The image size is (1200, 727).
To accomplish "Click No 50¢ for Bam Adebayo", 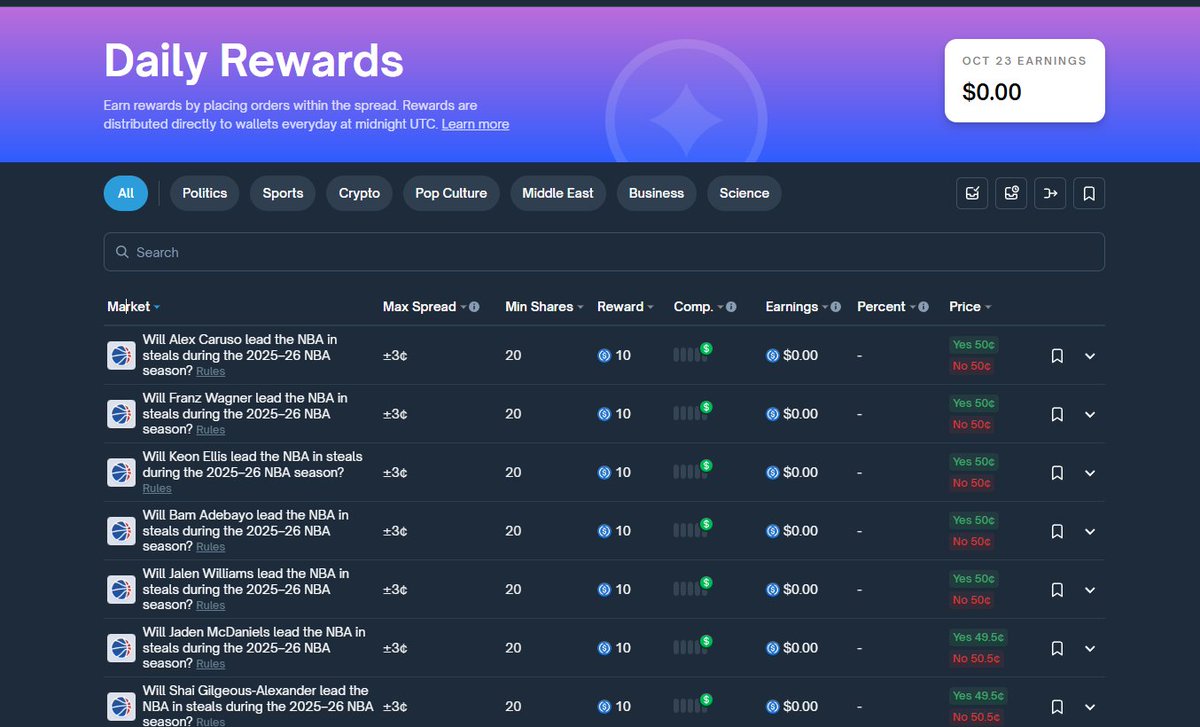I will click(971, 542).
